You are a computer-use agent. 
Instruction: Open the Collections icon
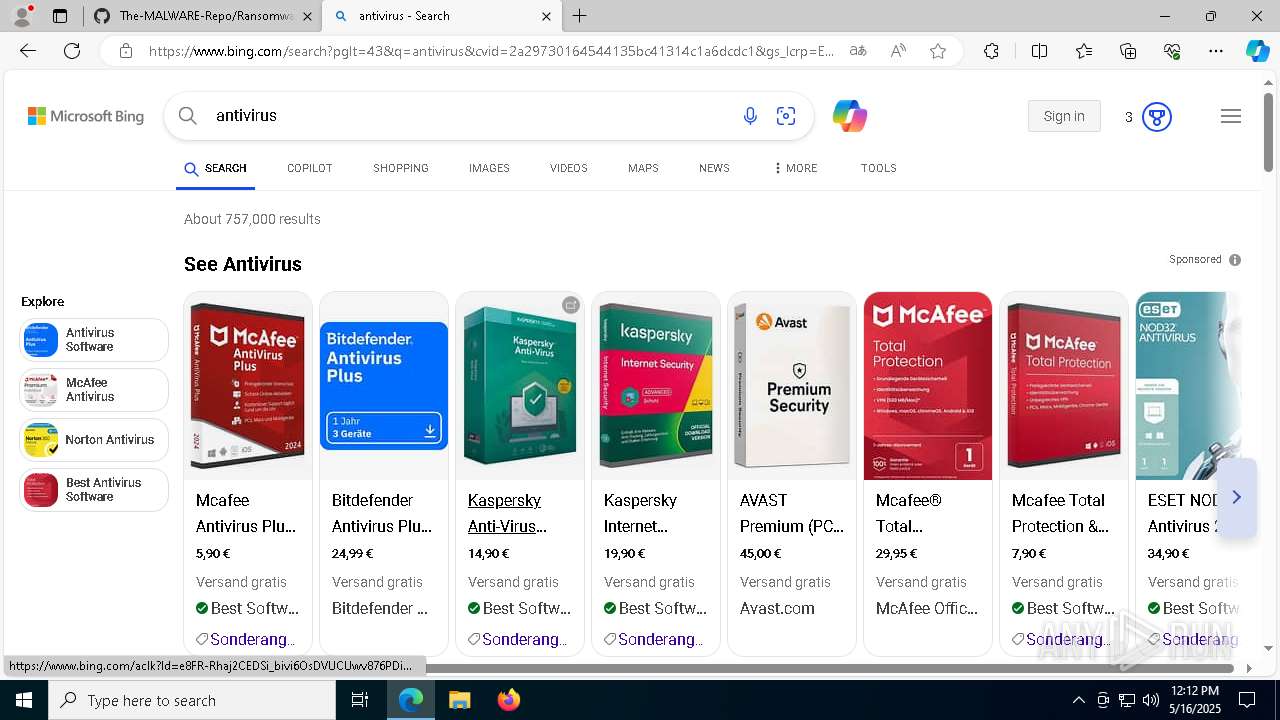(x=1128, y=51)
